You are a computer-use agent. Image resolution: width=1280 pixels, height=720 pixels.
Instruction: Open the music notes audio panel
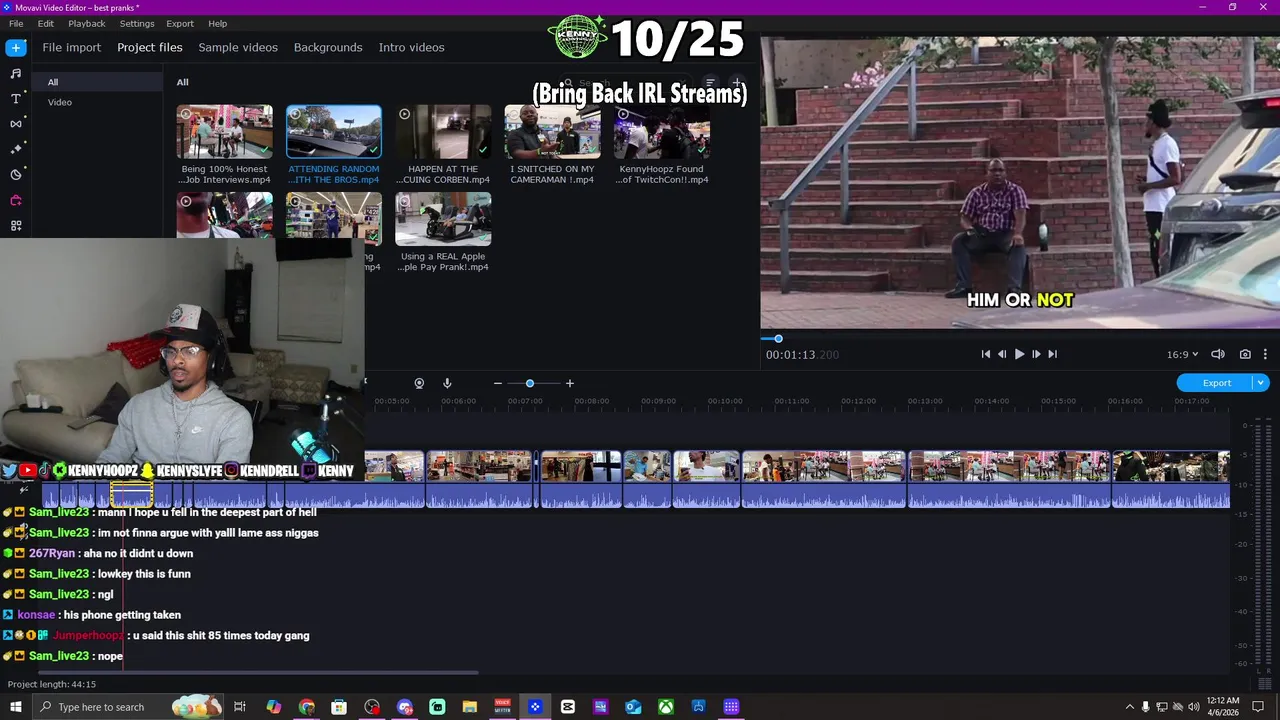pos(15,73)
